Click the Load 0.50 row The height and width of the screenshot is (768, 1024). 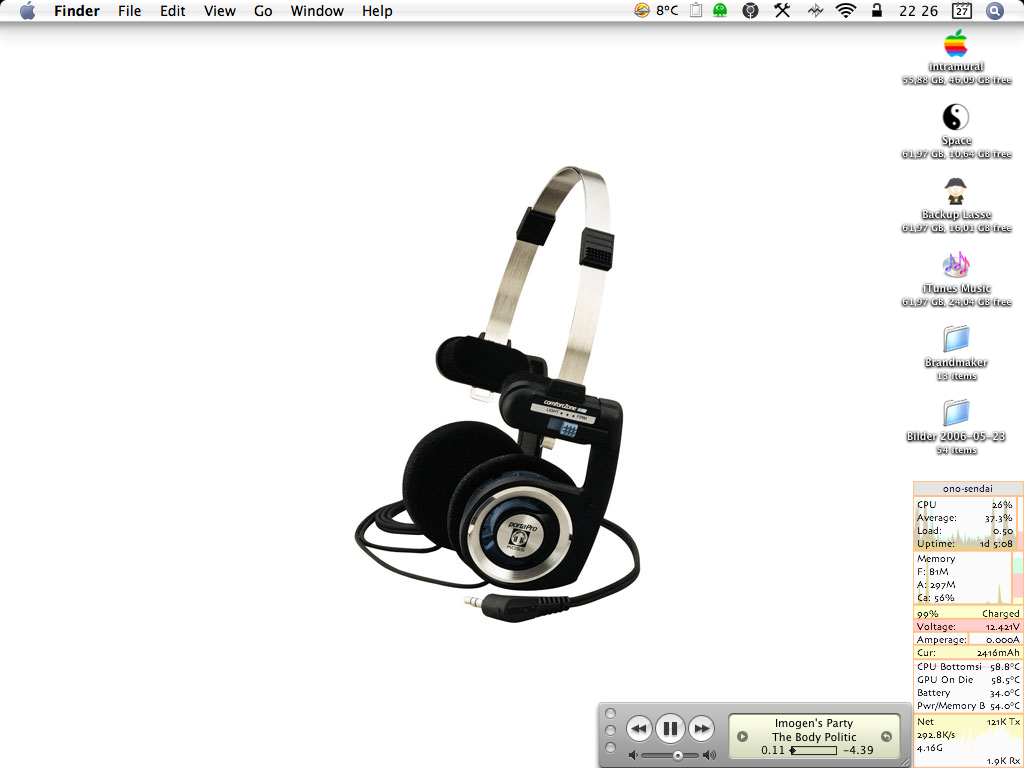click(965, 531)
